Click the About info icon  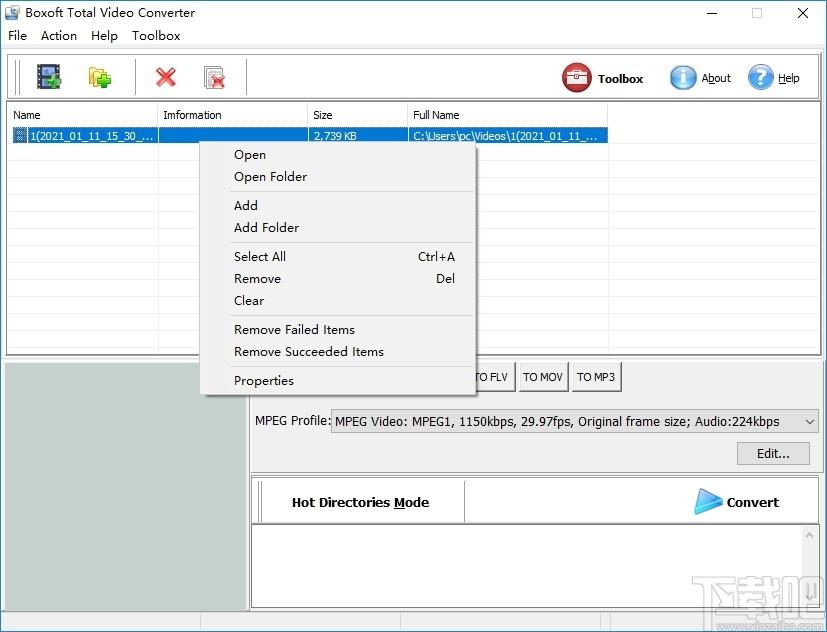click(x=682, y=78)
